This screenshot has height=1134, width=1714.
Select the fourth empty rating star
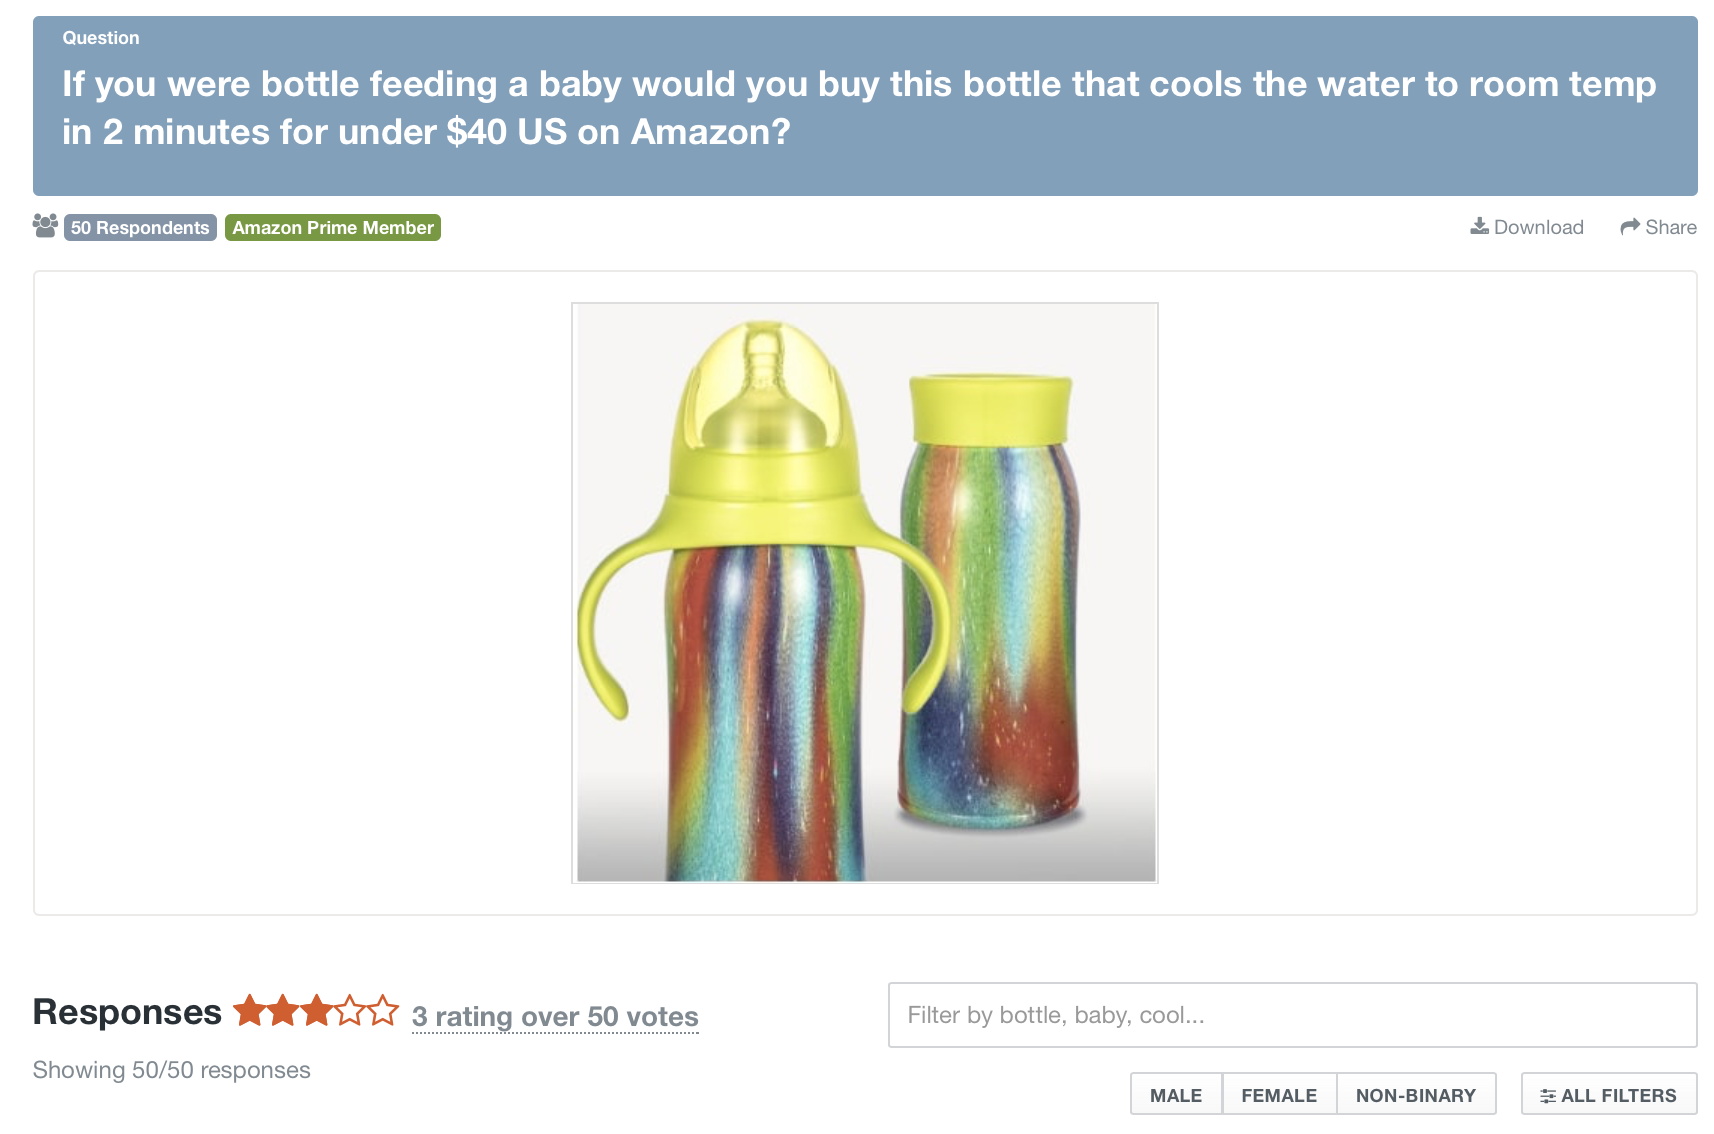click(x=350, y=1011)
